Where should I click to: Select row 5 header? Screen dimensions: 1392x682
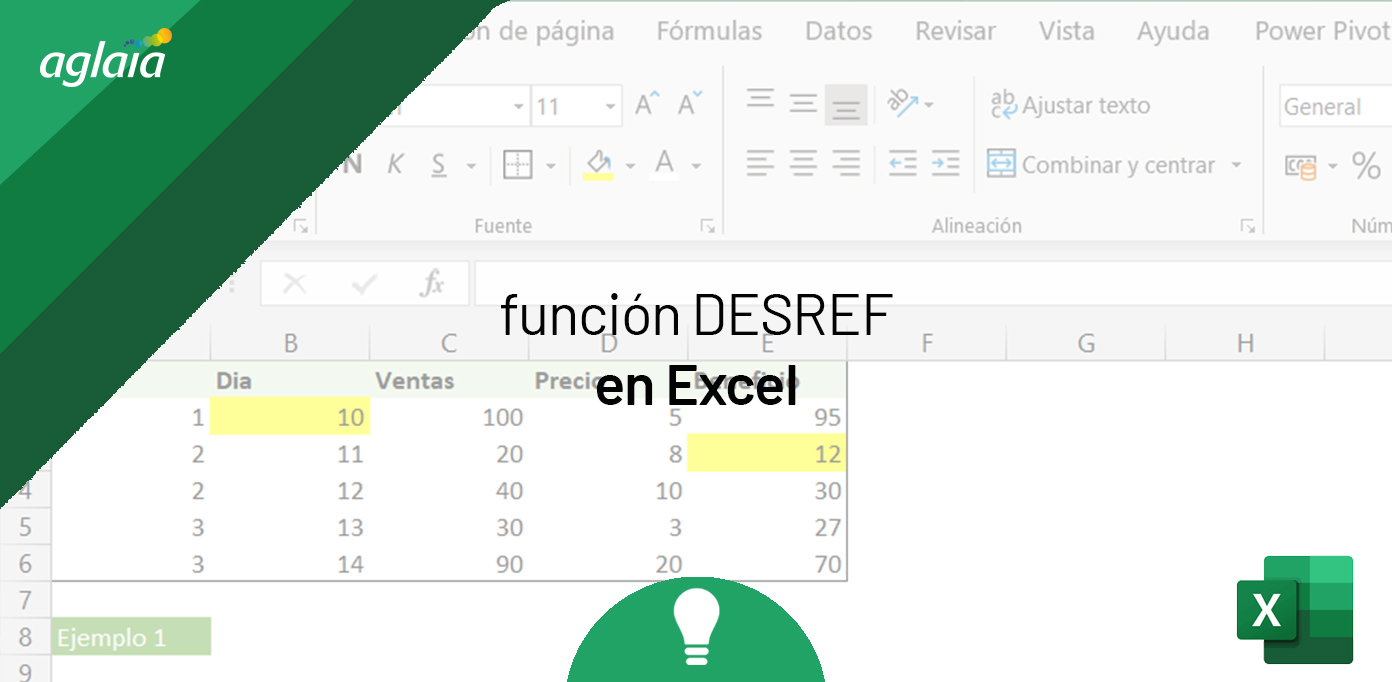[x=25, y=527]
